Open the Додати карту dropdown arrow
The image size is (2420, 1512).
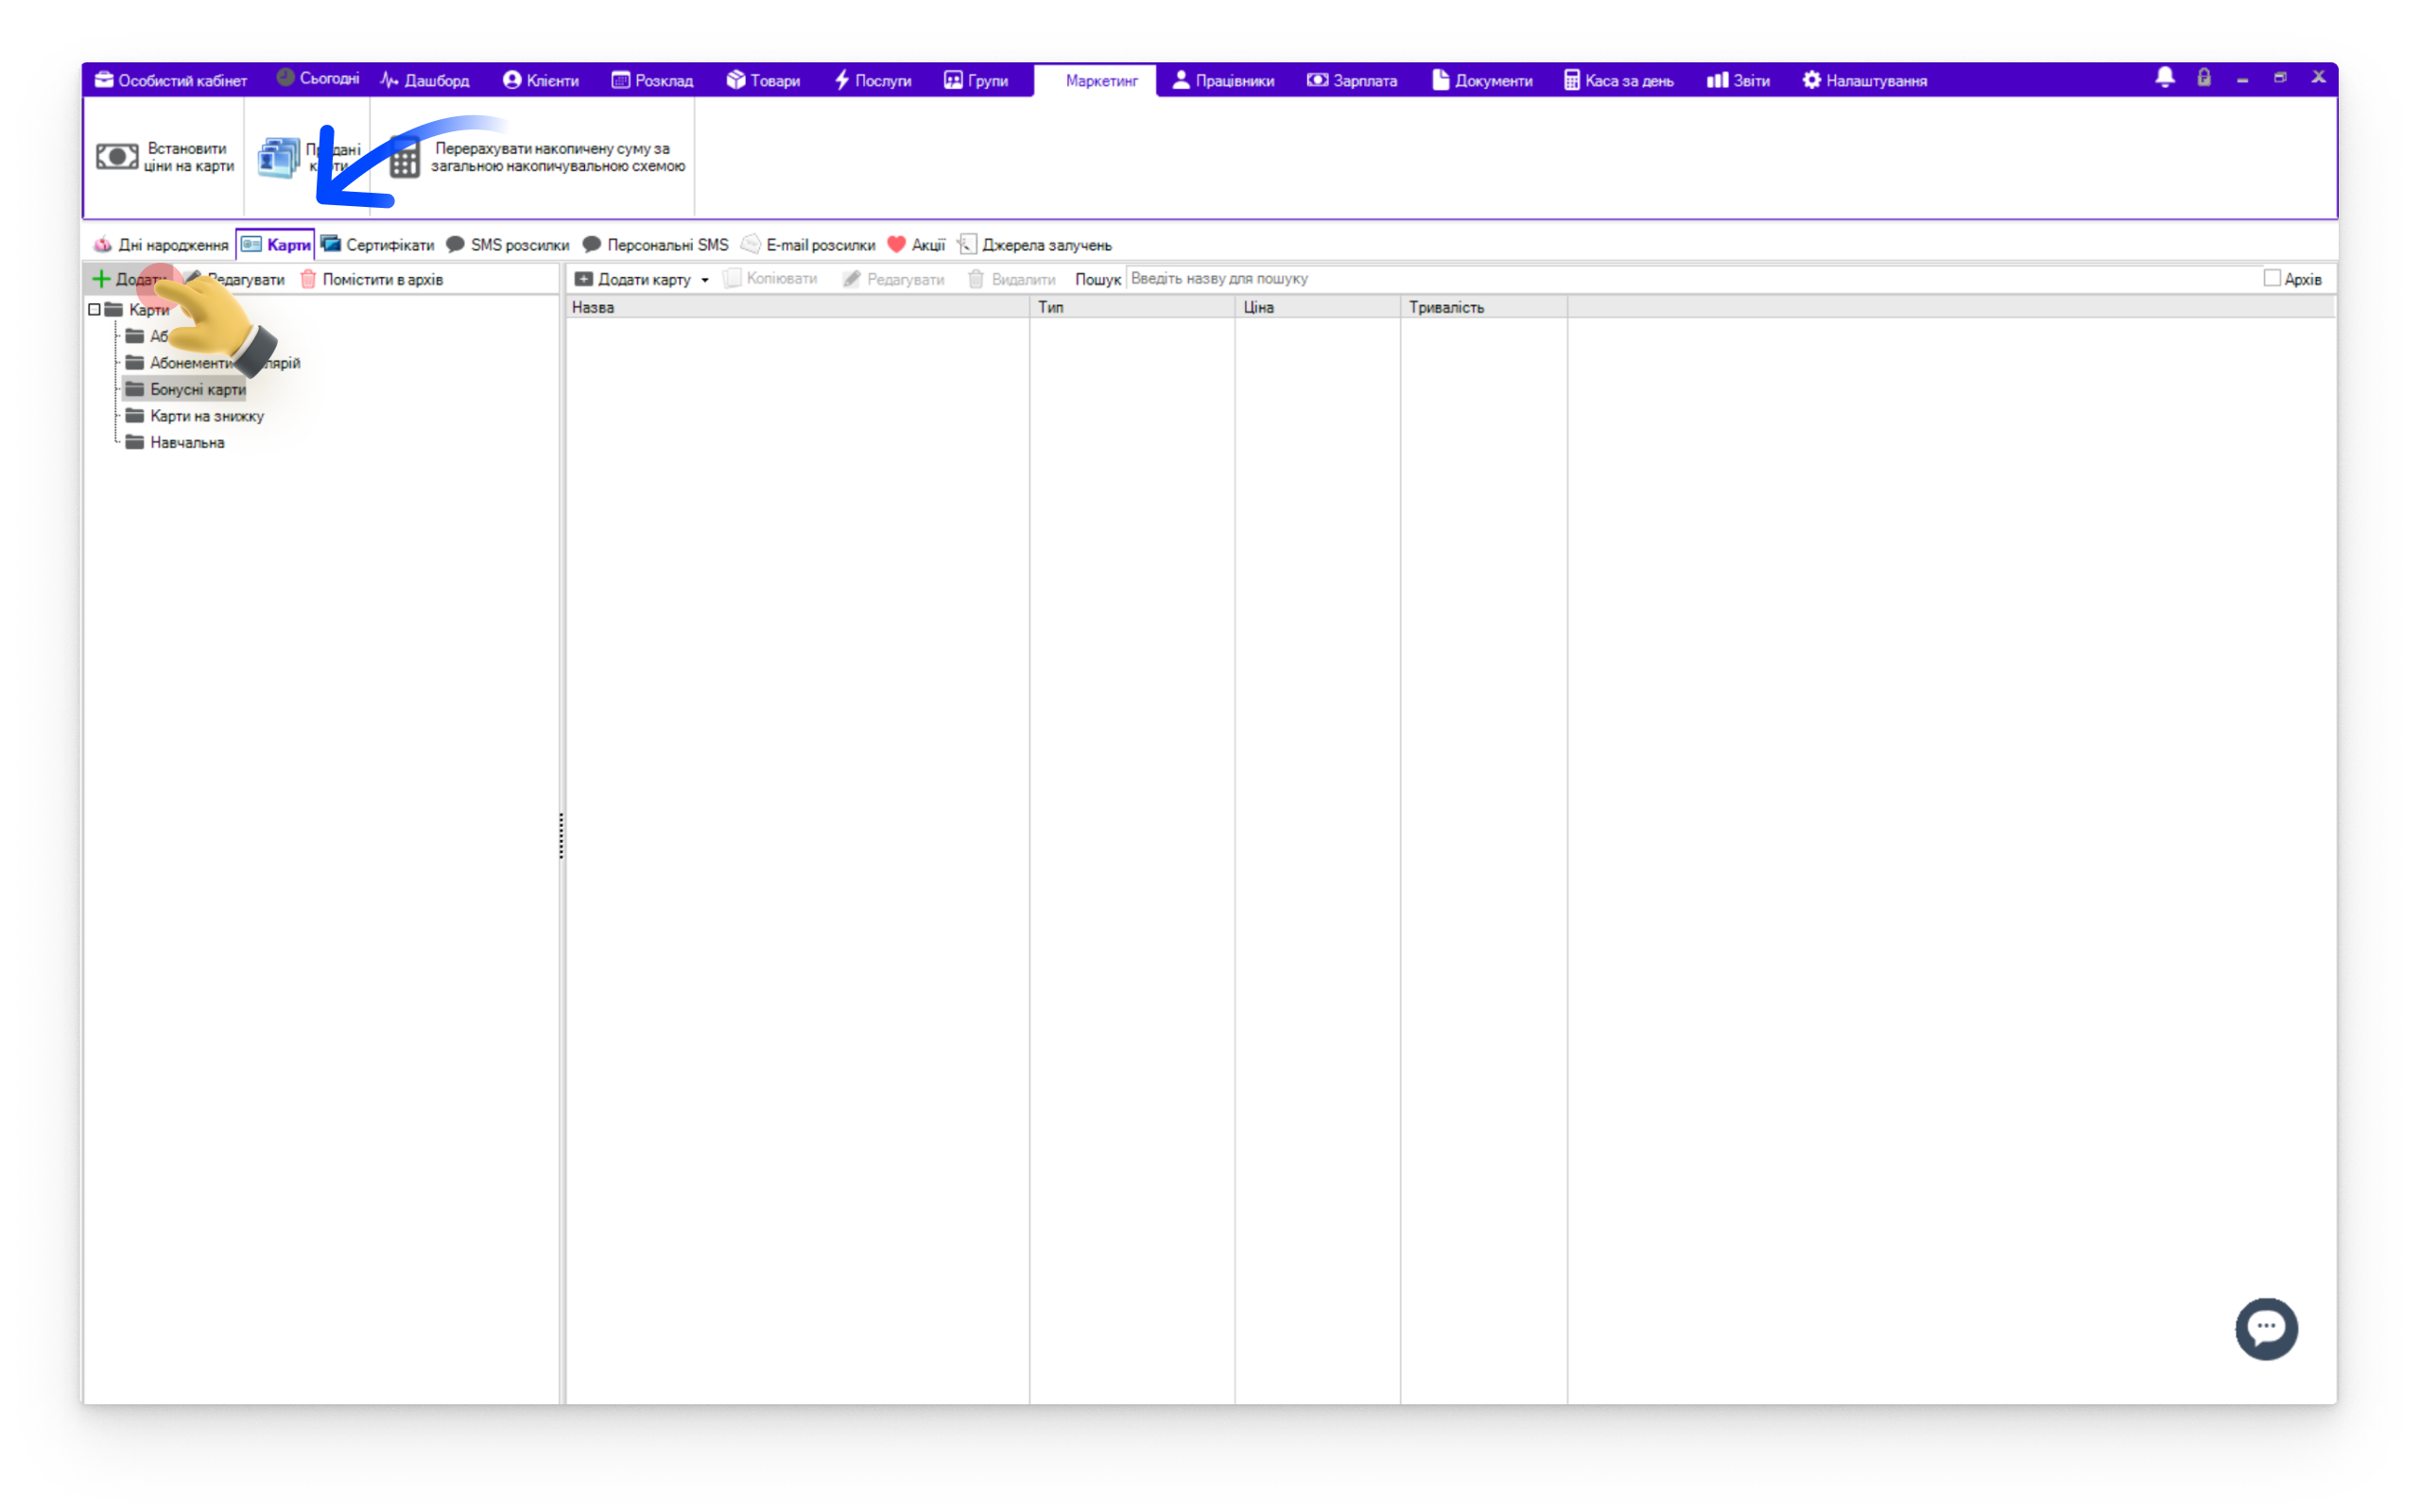pos(705,280)
